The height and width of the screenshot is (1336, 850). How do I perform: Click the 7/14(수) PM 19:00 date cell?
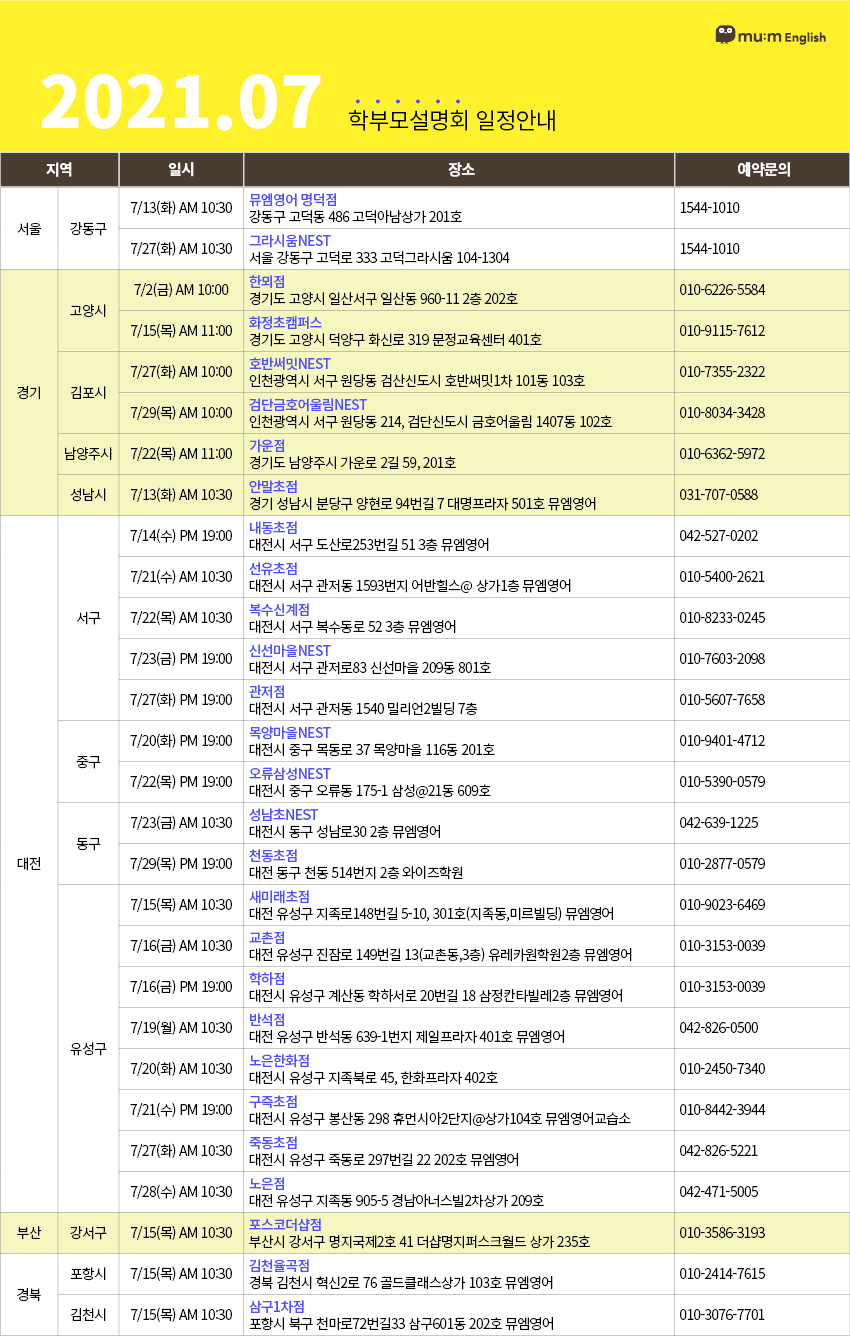tap(181, 536)
